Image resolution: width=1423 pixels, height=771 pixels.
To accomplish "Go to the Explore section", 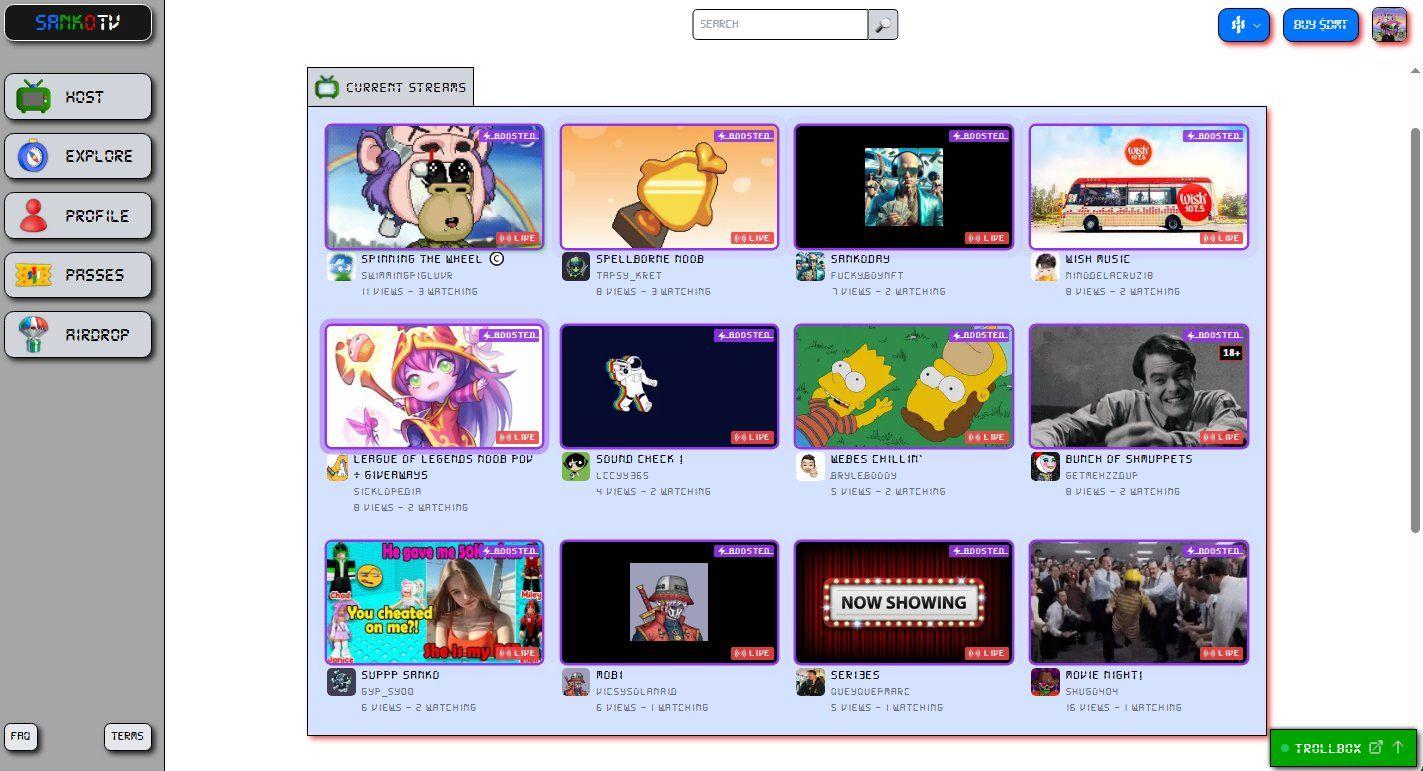I will 78,156.
